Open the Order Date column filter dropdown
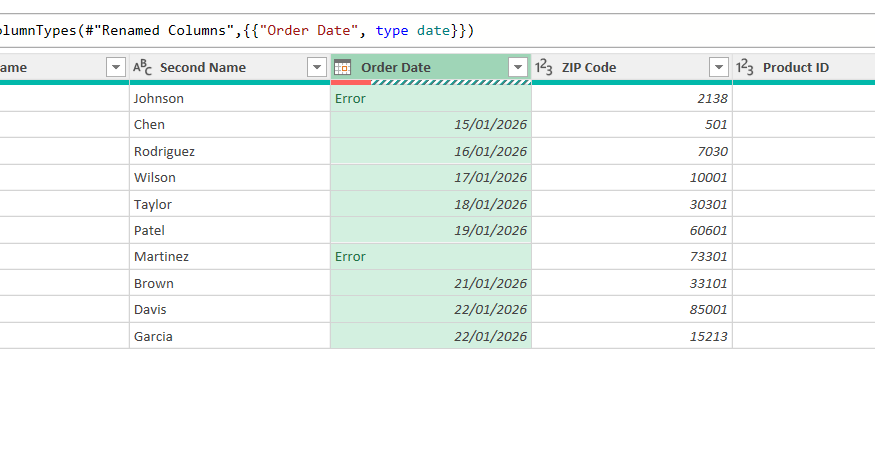Viewport: 875px width, 450px height. (518, 68)
